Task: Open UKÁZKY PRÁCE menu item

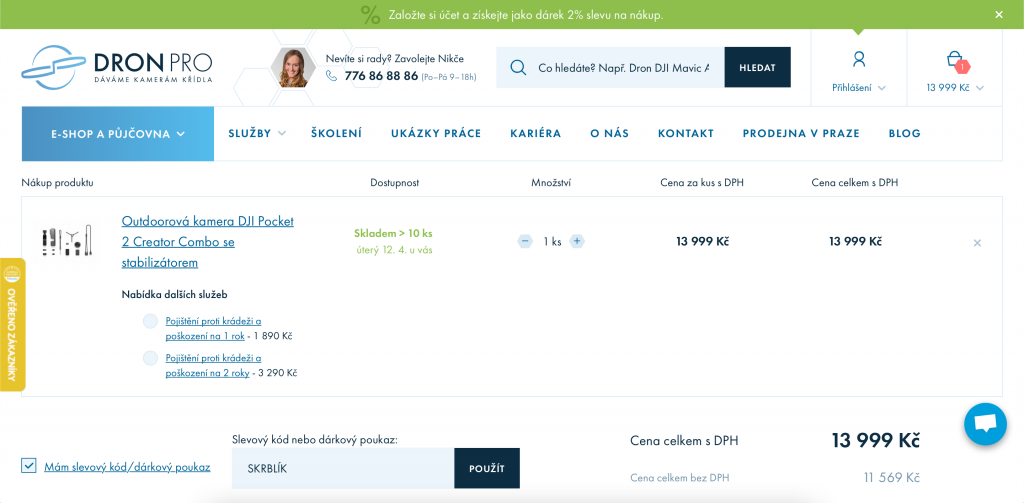Action: (x=436, y=133)
